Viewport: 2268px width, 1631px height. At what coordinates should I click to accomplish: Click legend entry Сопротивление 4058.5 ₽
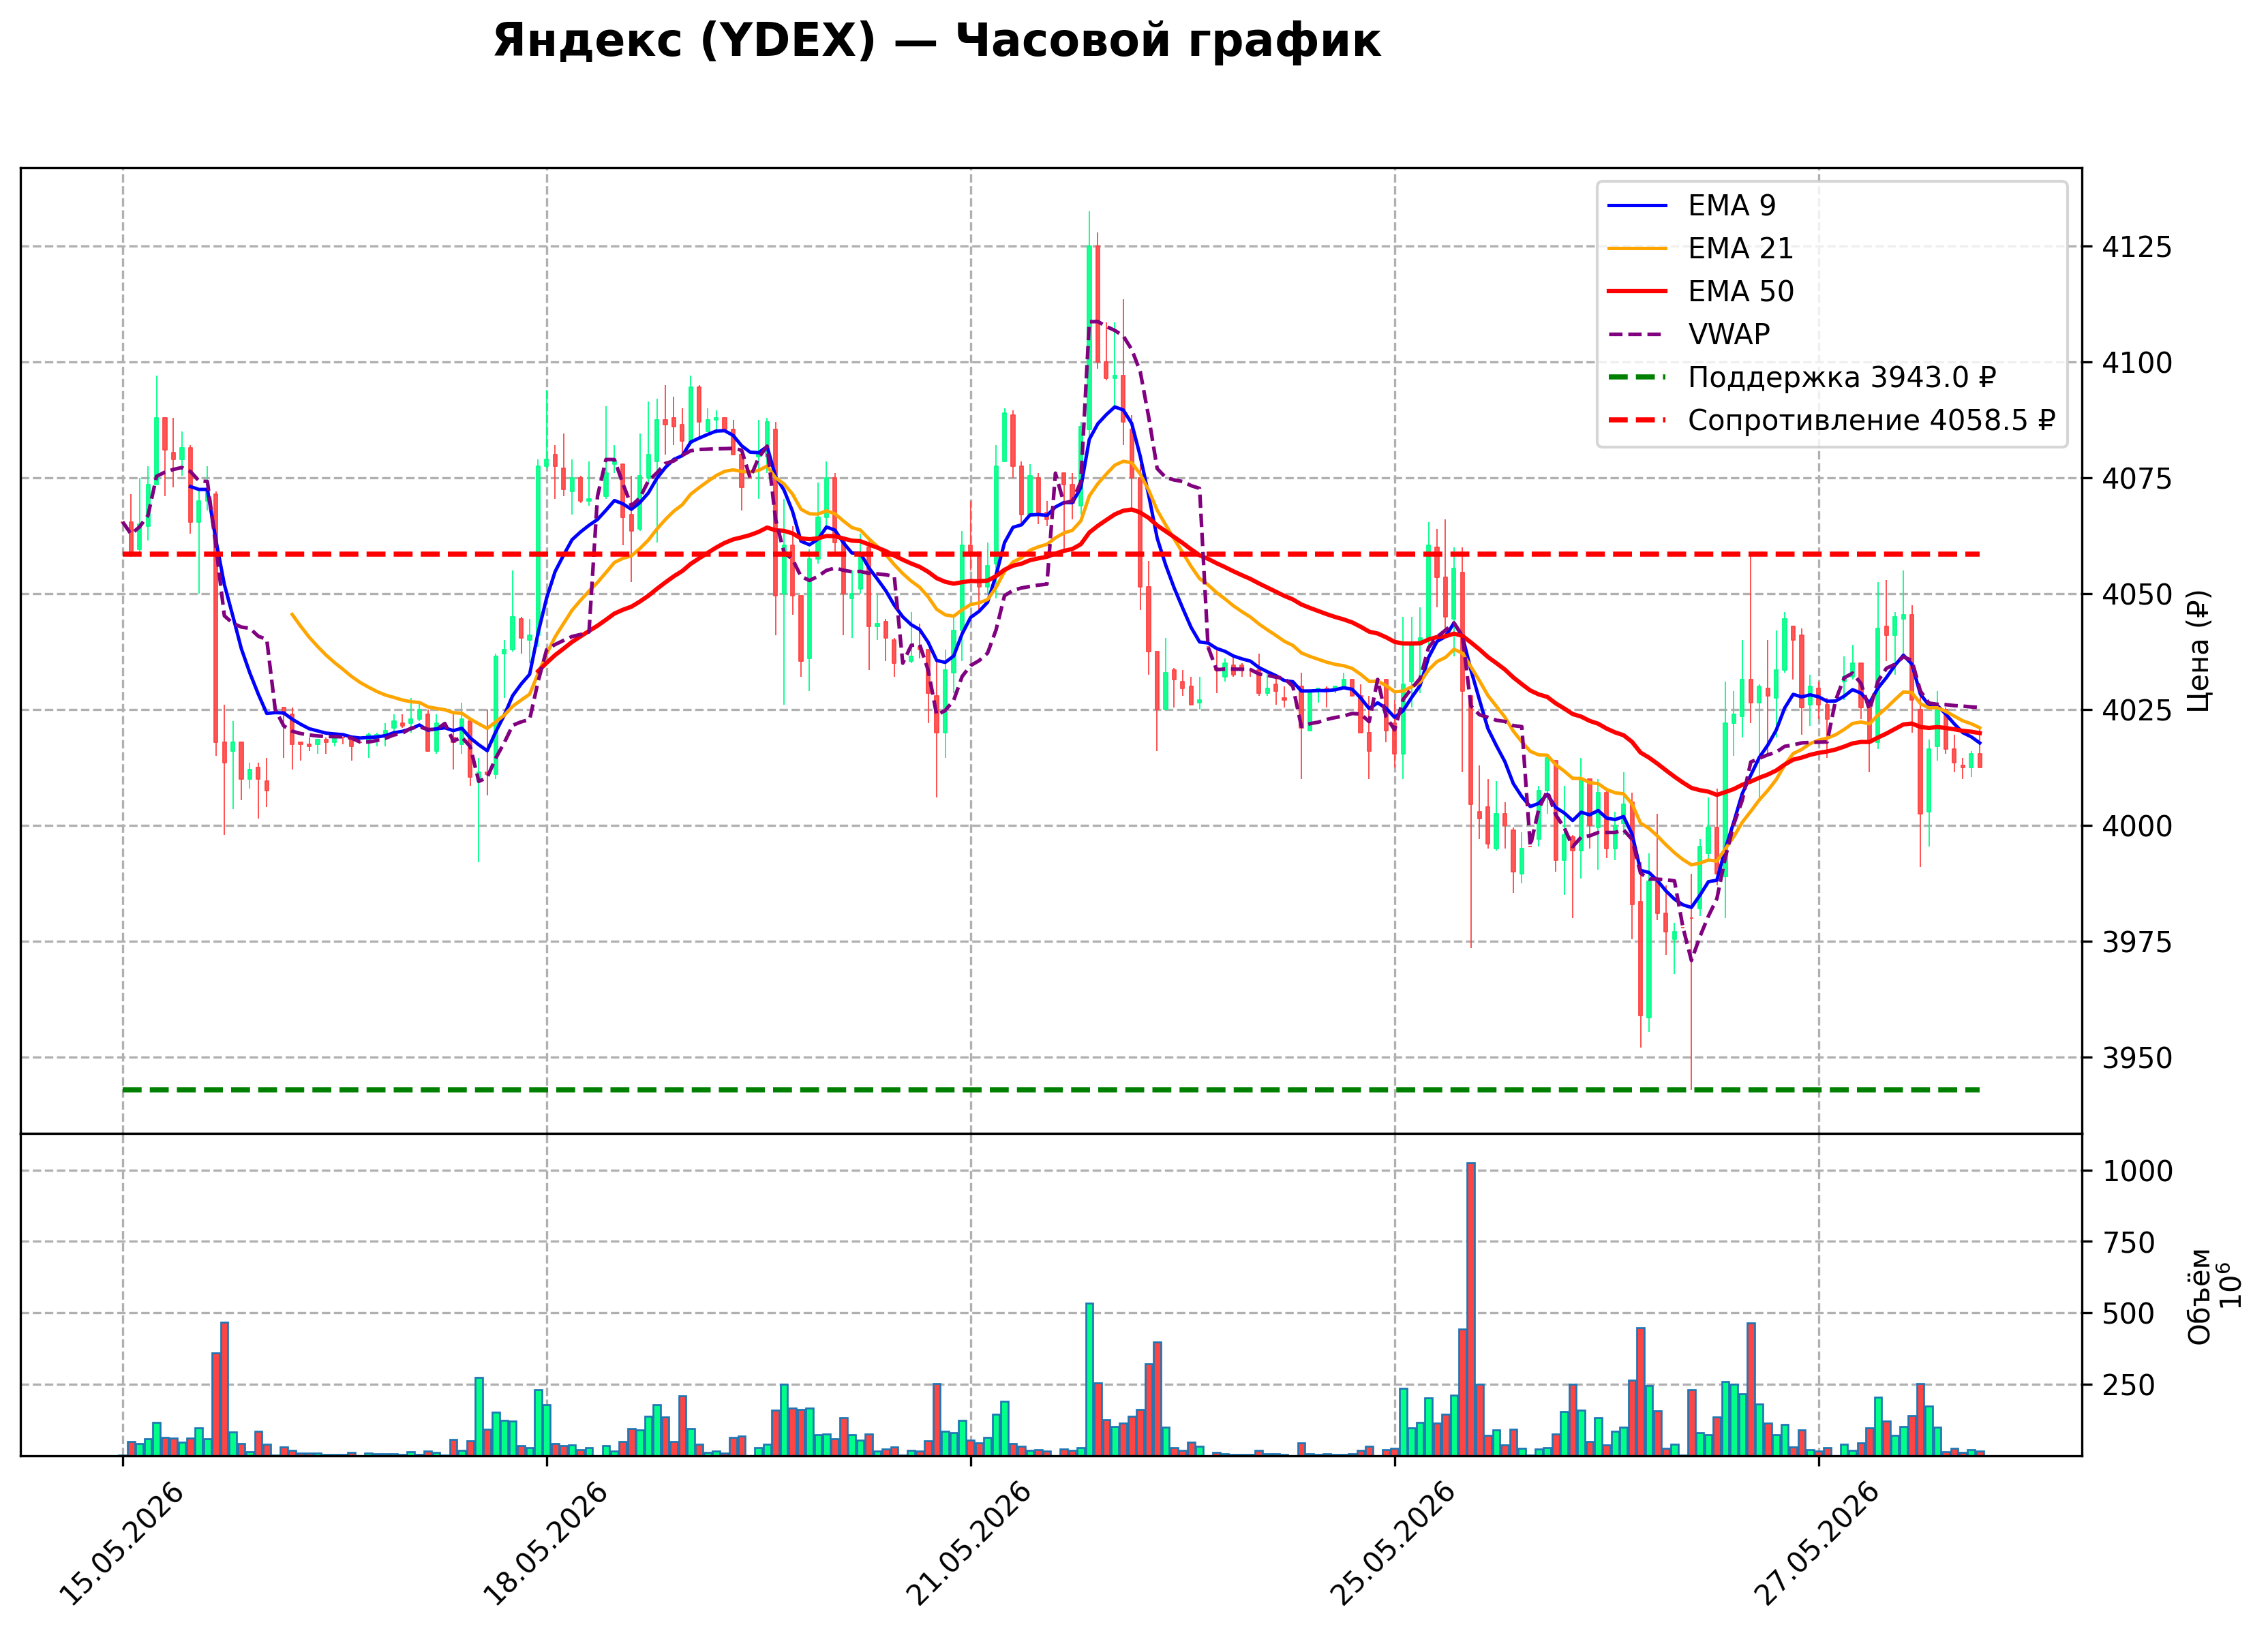coord(1872,420)
